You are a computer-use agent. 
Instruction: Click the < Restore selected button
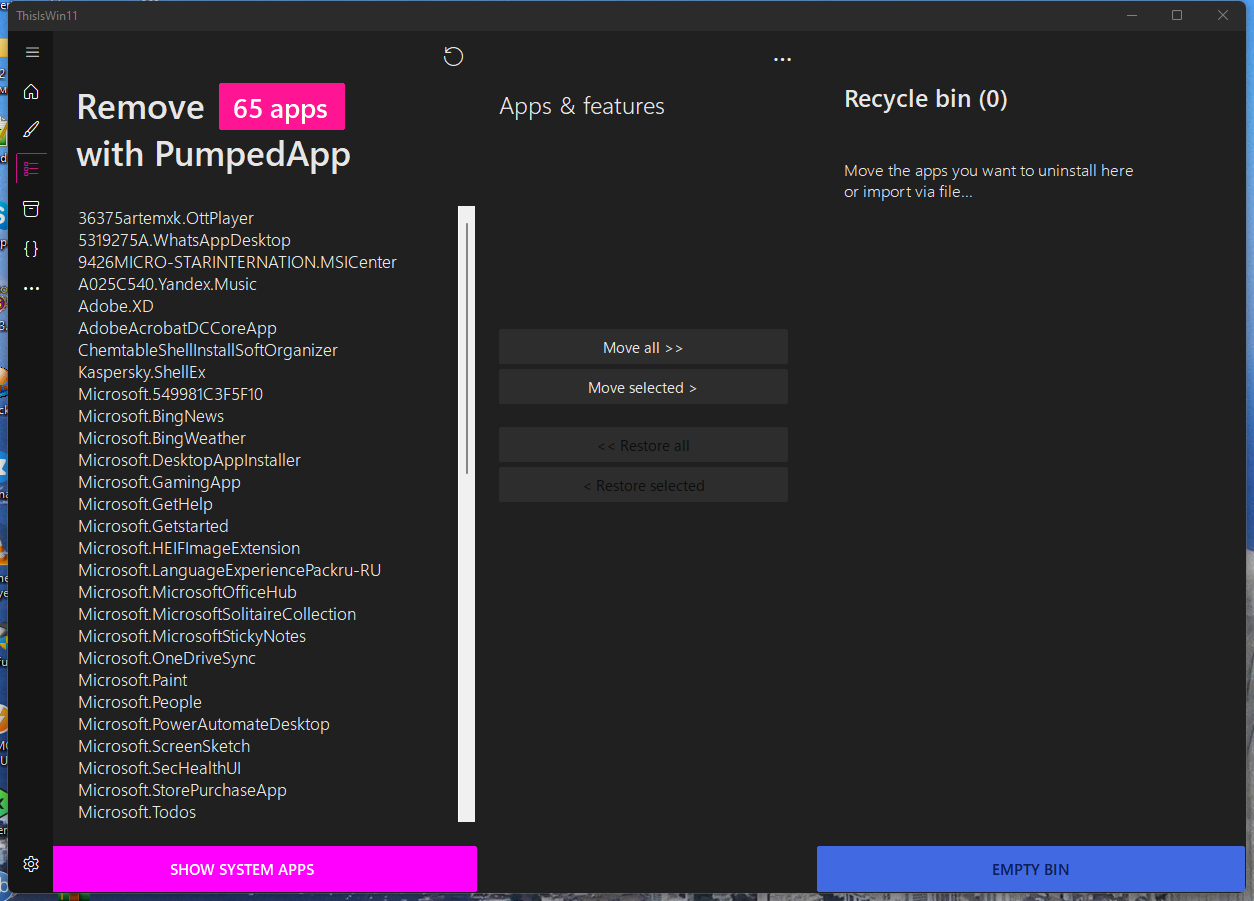(x=643, y=485)
